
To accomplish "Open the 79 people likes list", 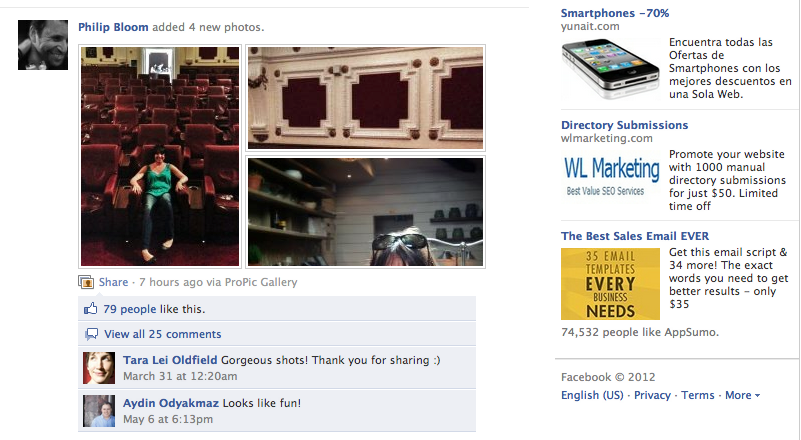I will tap(130, 309).
